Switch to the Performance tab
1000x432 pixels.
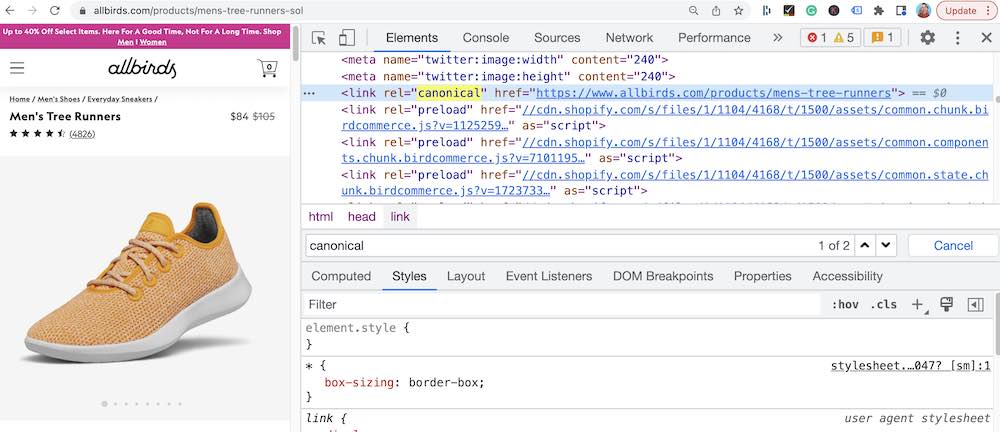click(x=714, y=38)
